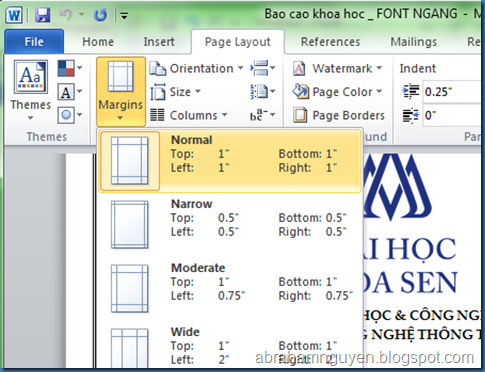The height and width of the screenshot is (372, 485).
Task: Open the Themes gallery button
Action: pyautogui.click(x=31, y=90)
